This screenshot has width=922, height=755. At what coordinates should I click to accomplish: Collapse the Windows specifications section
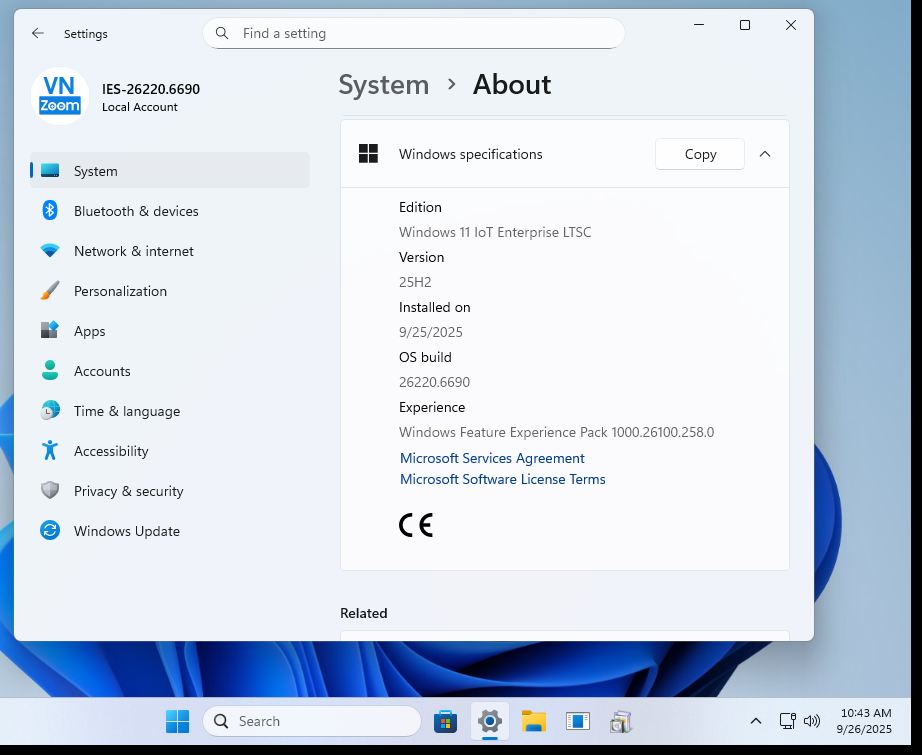(x=764, y=154)
